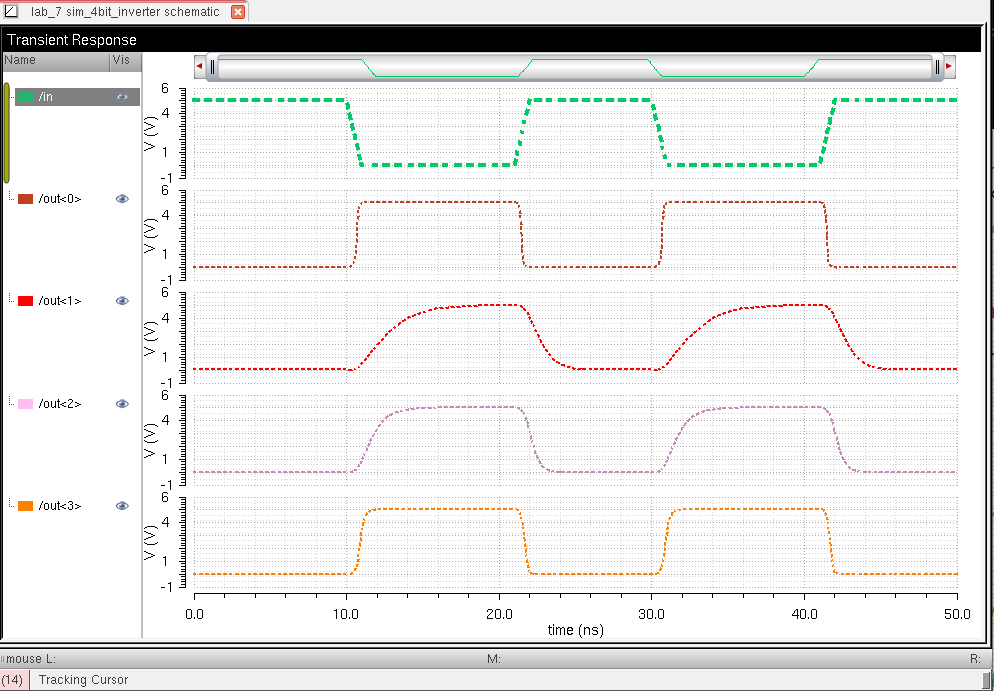Image resolution: width=994 pixels, height=691 pixels.
Task: Toggle visibility of the /in signal
Action: pos(122,97)
